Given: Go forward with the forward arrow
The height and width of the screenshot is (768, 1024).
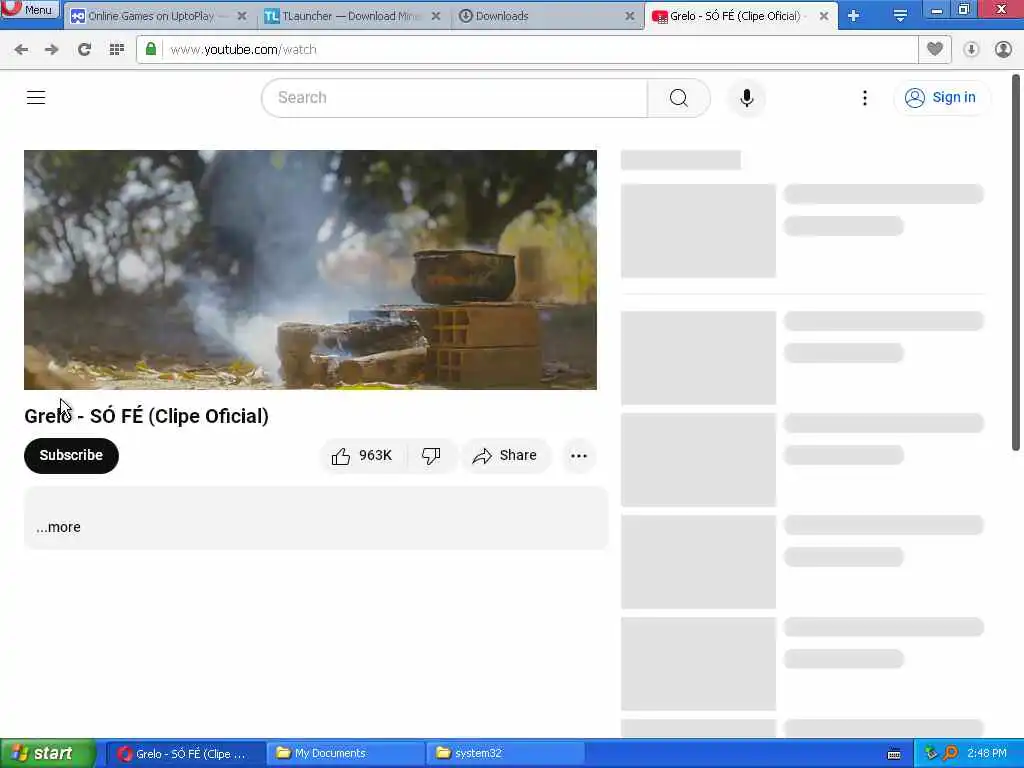Looking at the screenshot, I should tap(52, 49).
